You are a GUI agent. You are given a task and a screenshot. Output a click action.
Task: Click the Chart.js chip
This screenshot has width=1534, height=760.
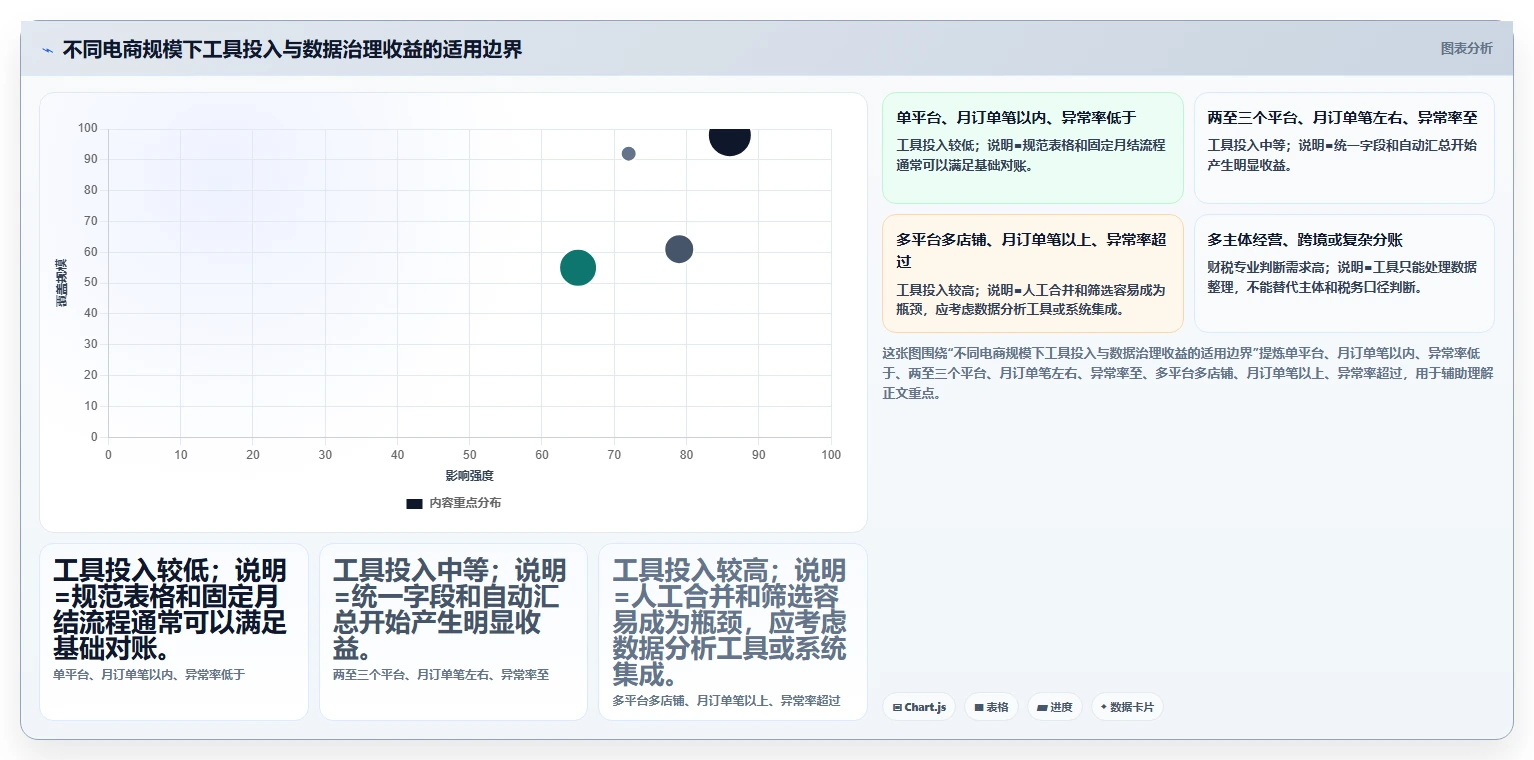[919, 707]
